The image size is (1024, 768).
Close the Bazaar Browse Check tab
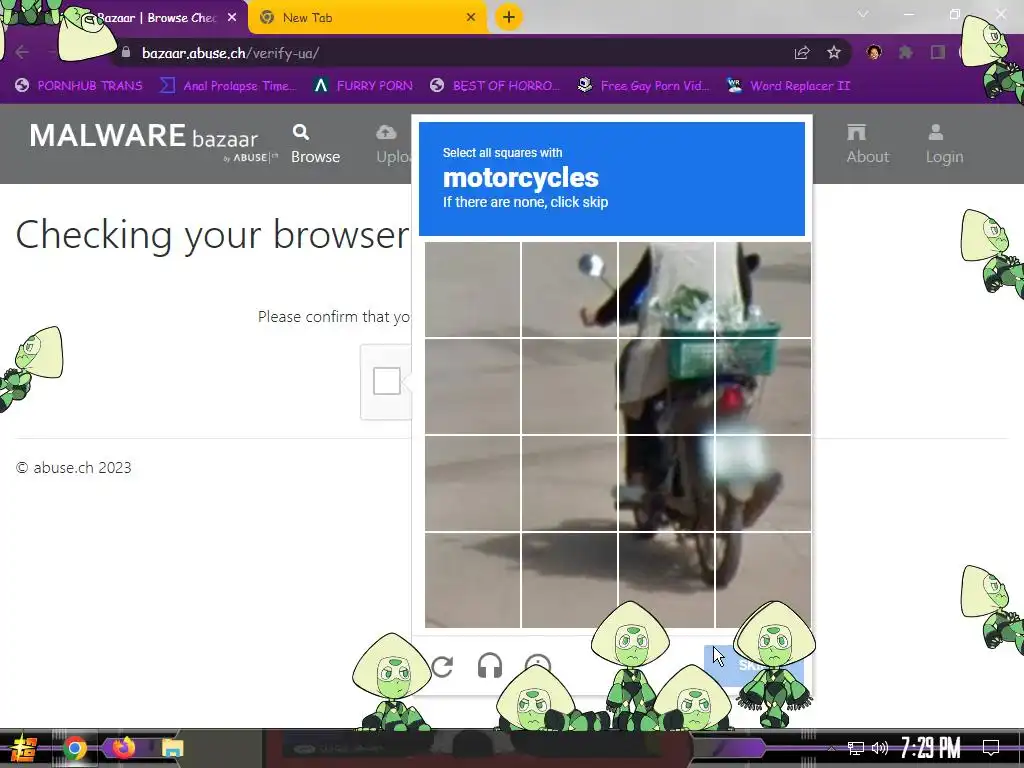(x=232, y=18)
